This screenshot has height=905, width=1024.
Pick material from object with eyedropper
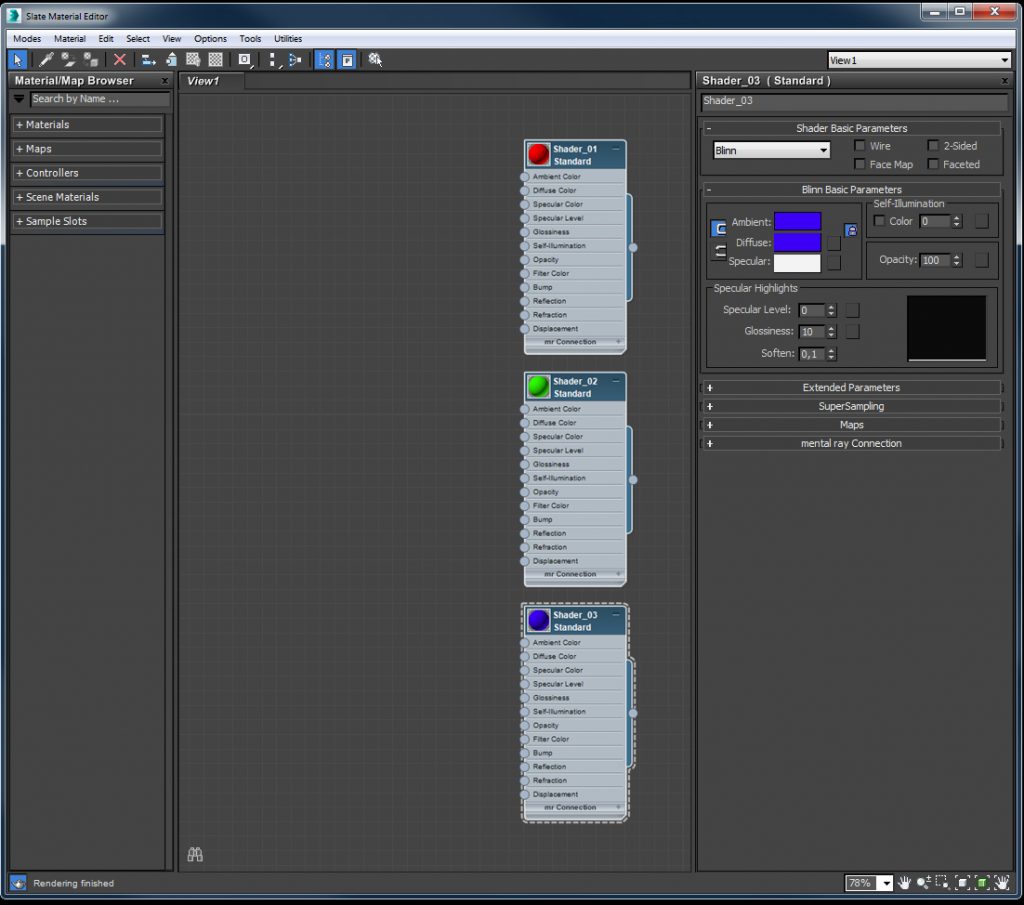click(x=46, y=60)
